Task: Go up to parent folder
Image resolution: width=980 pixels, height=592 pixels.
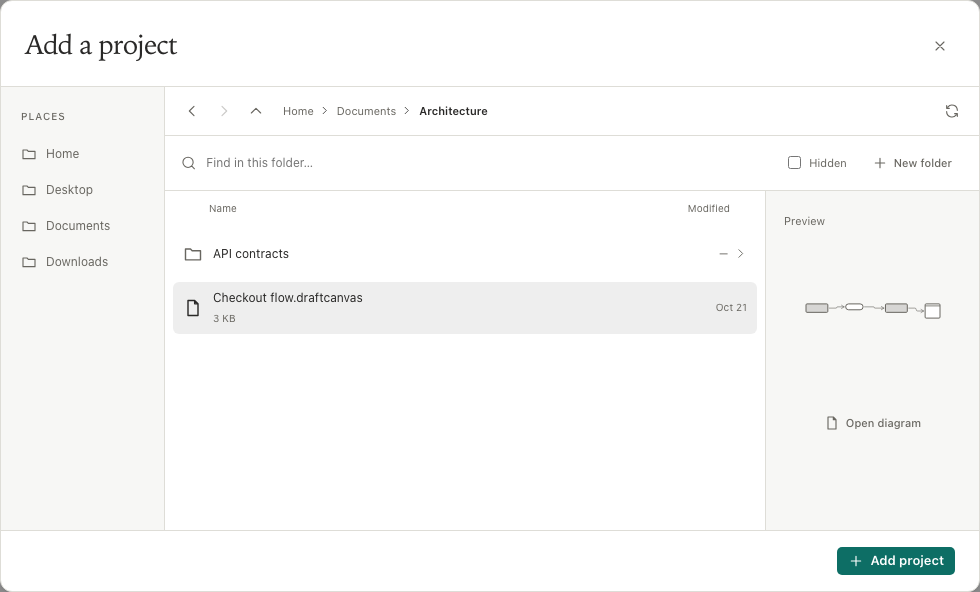Action: click(256, 111)
